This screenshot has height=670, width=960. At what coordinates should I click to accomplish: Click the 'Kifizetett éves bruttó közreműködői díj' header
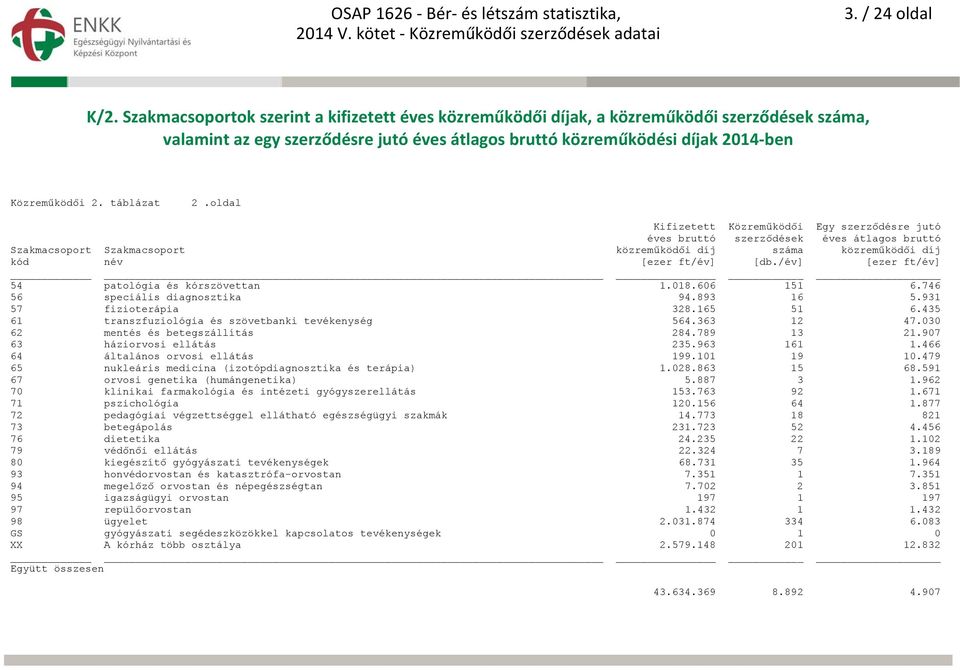(x=666, y=244)
